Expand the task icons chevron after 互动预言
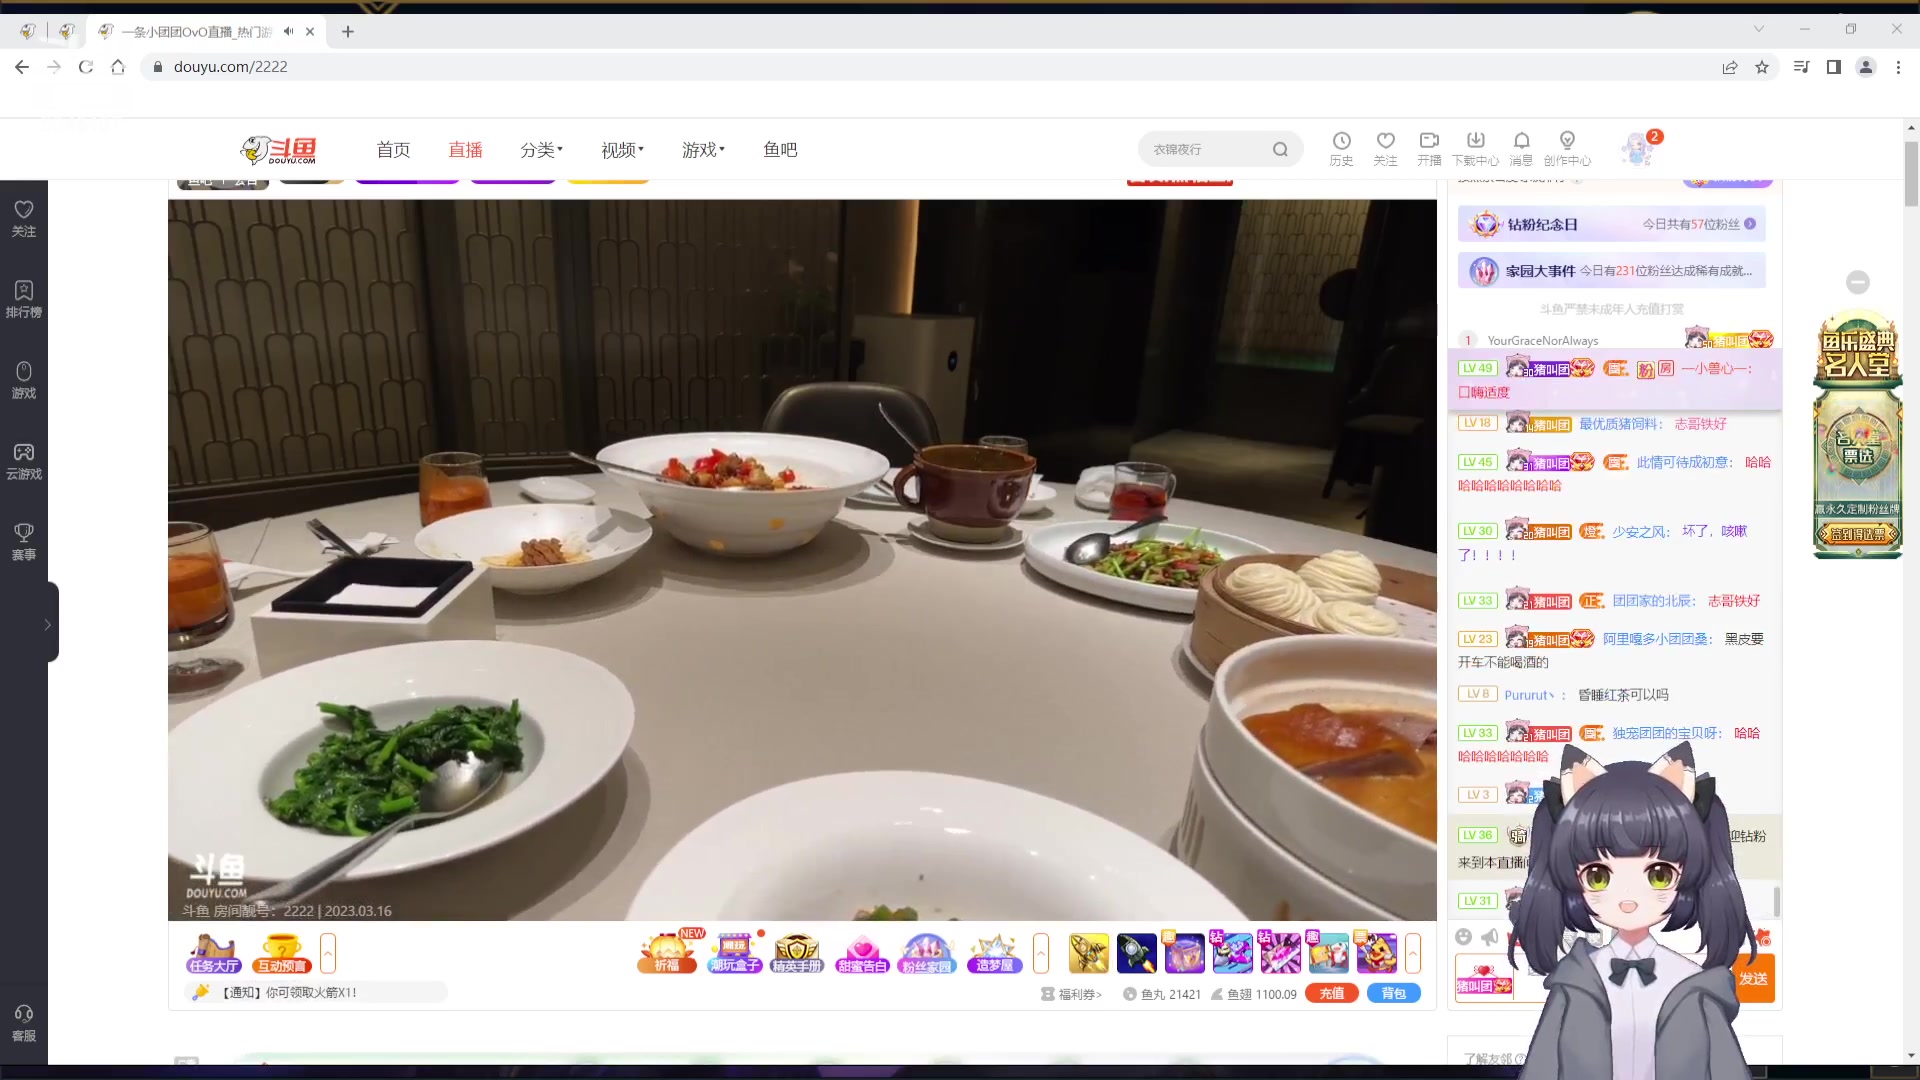Screen dimensions: 1920x1080 328,953
